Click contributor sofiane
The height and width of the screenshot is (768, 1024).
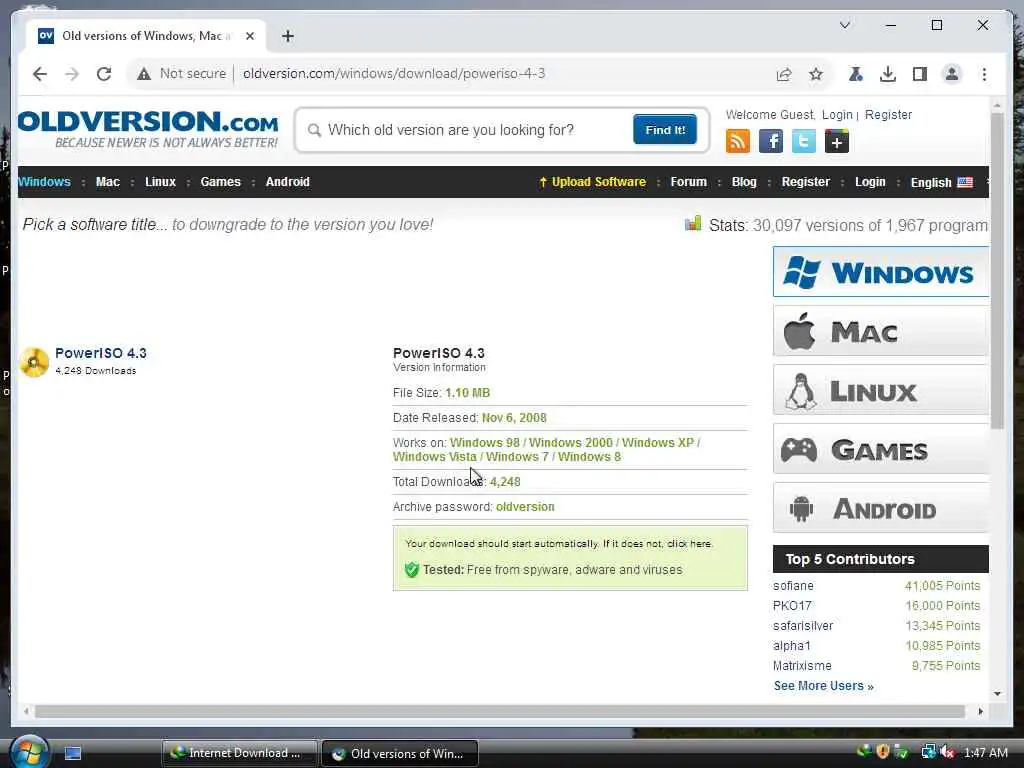[x=793, y=586]
